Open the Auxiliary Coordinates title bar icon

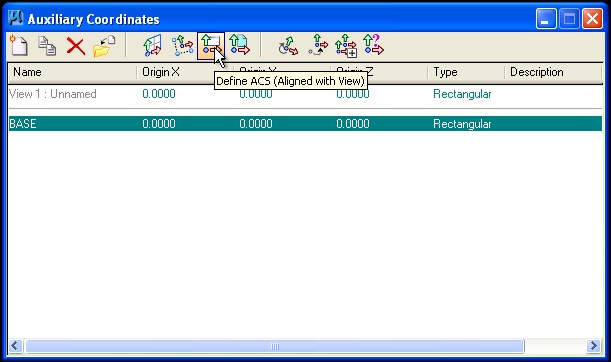point(16,18)
